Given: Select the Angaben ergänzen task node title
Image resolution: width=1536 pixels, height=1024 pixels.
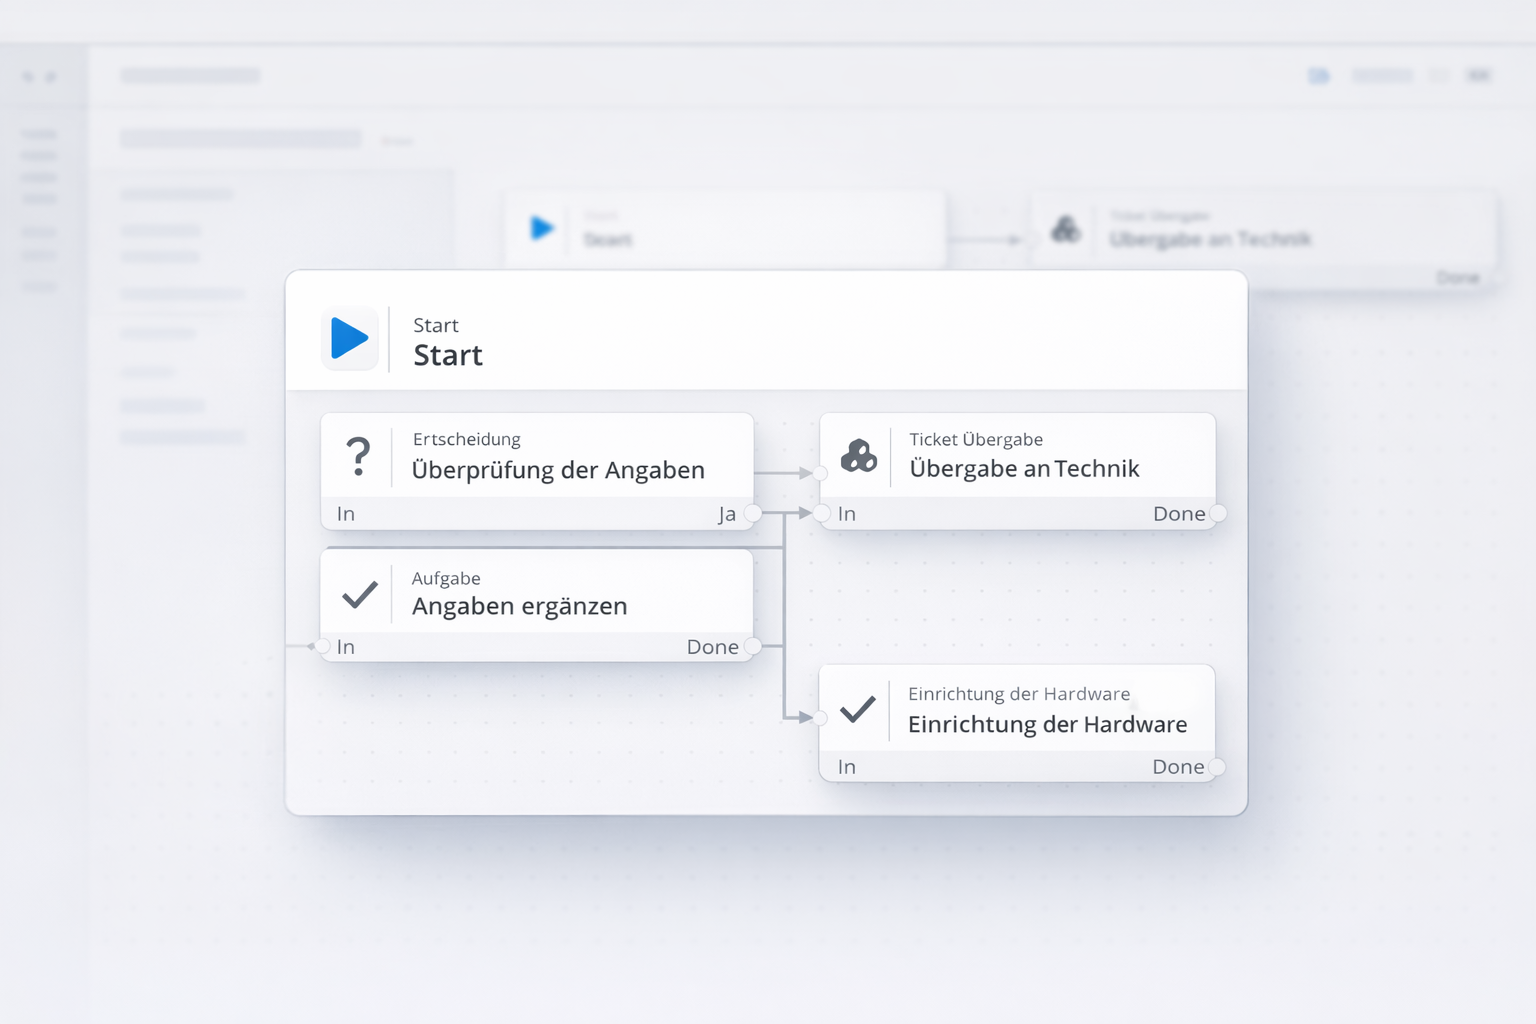Looking at the screenshot, I should pos(519,606).
